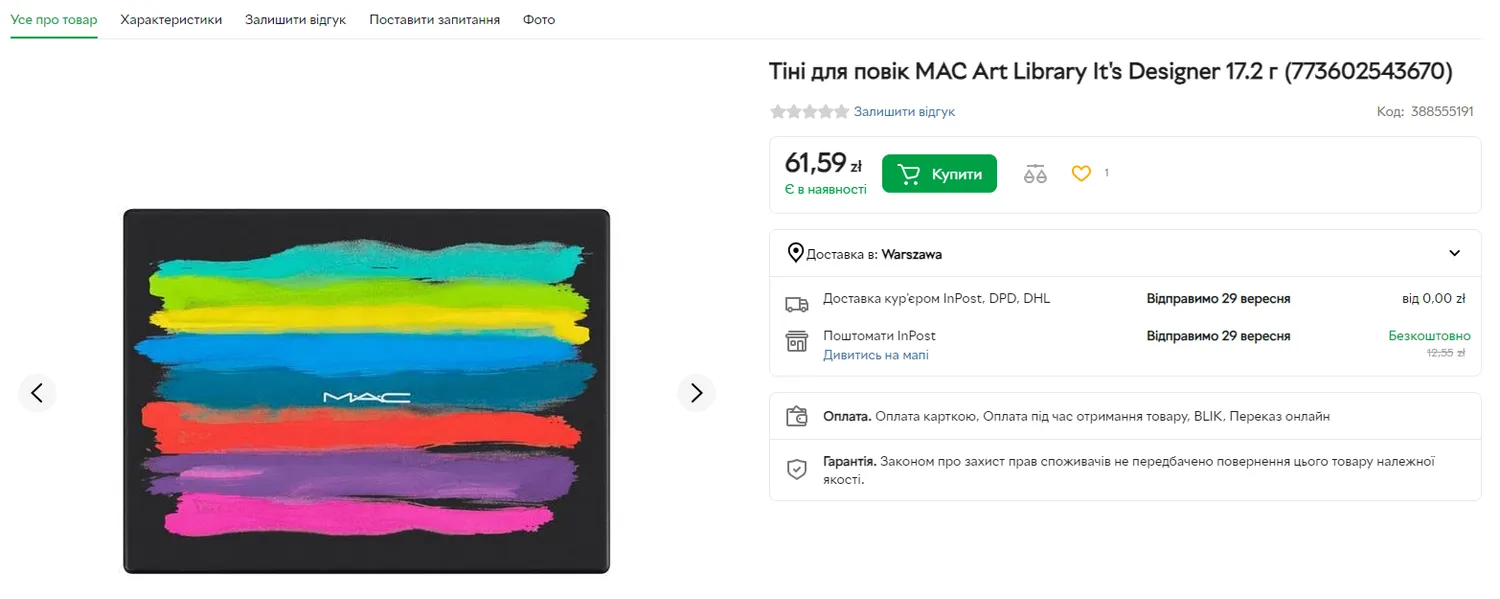Switch to Характеристики tab
The width and height of the screenshot is (1500, 599).
(171, 19)
